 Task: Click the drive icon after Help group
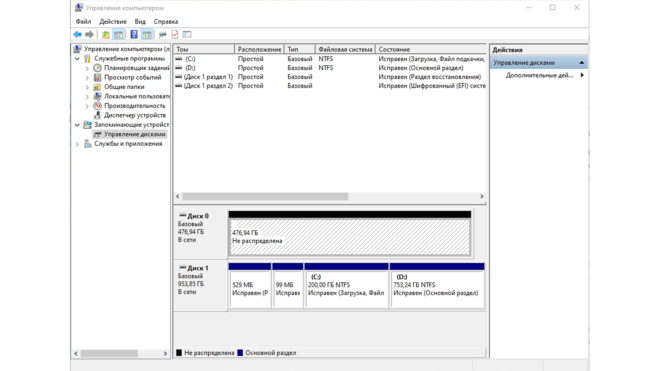coord(162,35)
